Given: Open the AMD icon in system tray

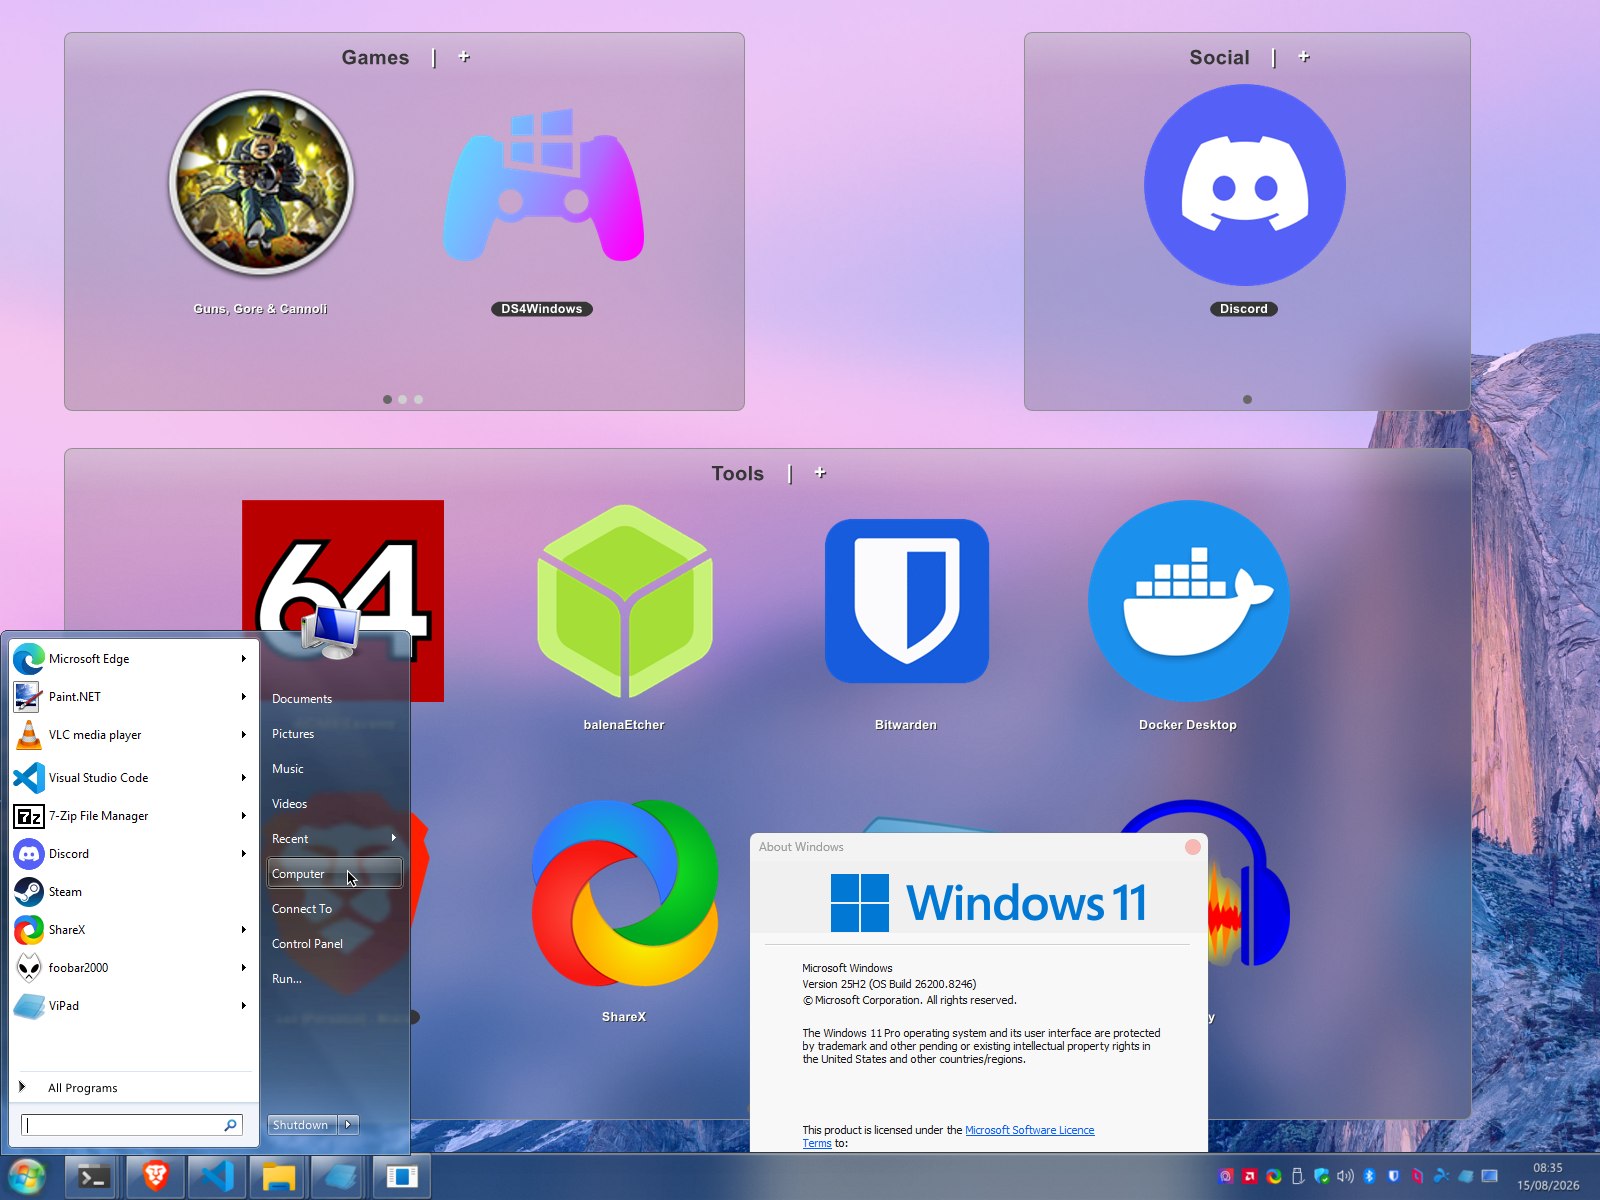Looking at the screenshot, I should point(1249,1176).
